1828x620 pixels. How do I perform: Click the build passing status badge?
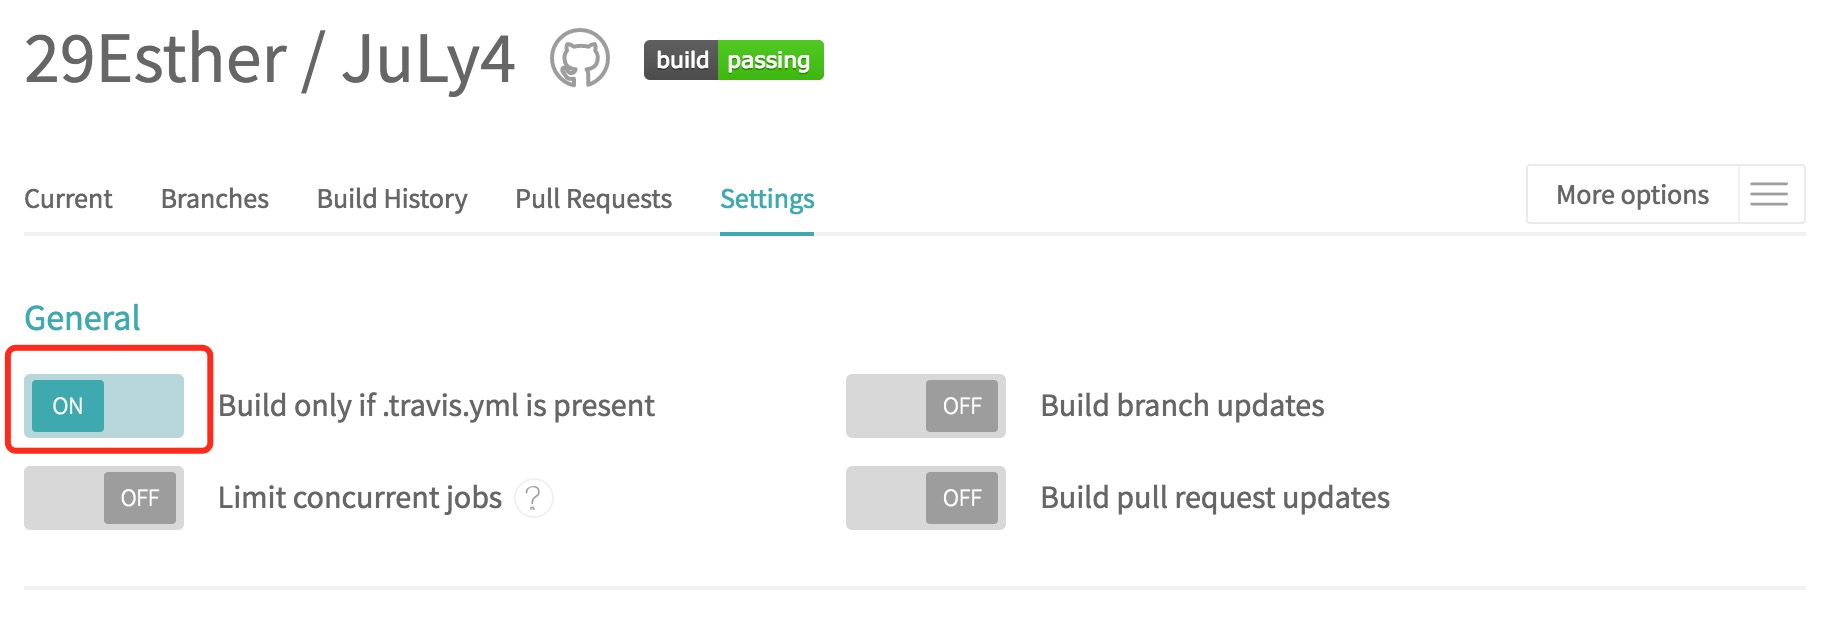click(733, 60)
